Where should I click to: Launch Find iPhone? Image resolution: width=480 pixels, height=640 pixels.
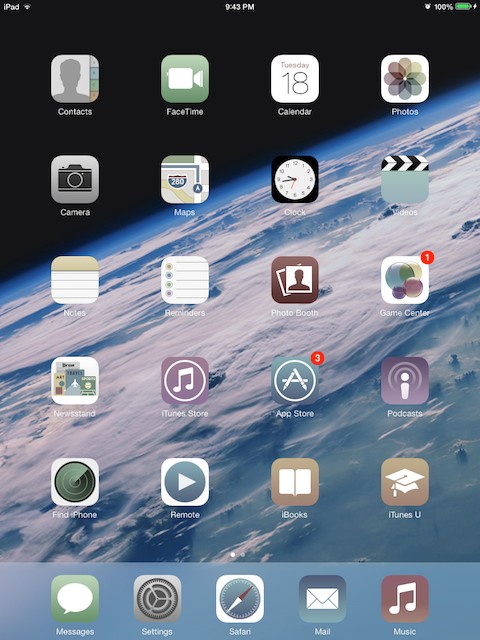point(75,482)
